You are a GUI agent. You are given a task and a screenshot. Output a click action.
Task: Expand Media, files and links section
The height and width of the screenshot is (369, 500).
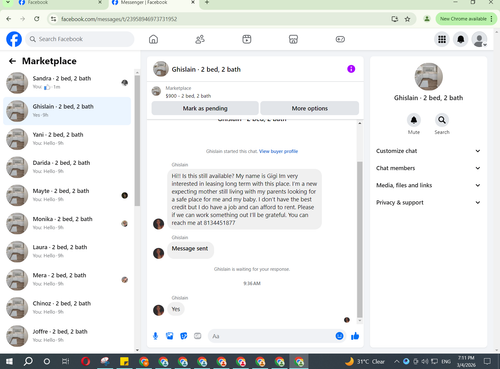[428, 185]
